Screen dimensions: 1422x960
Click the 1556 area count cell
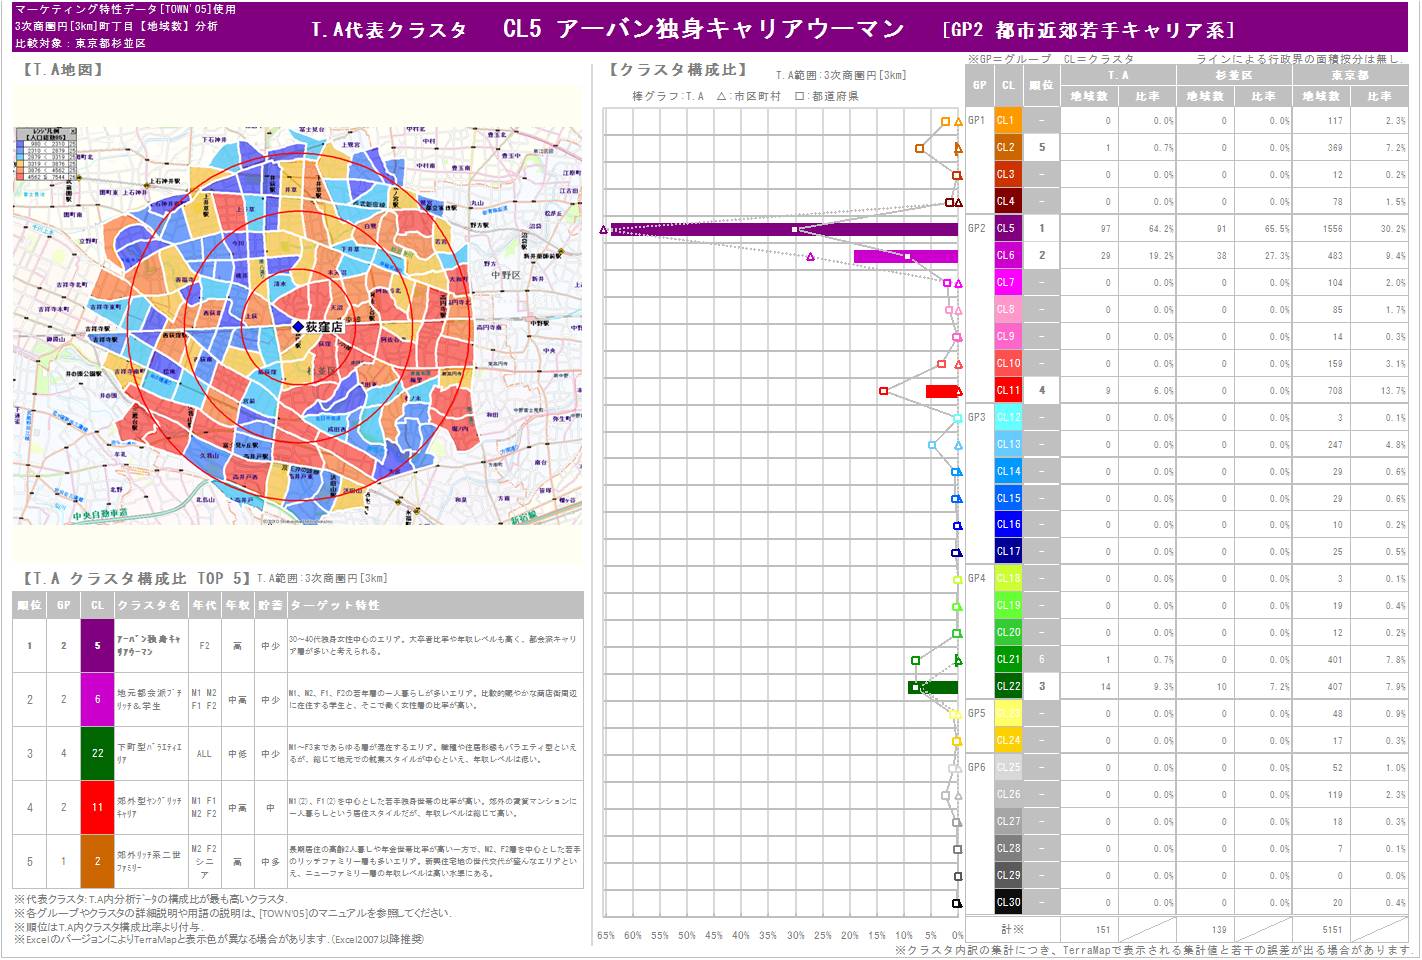(1321, 229)
